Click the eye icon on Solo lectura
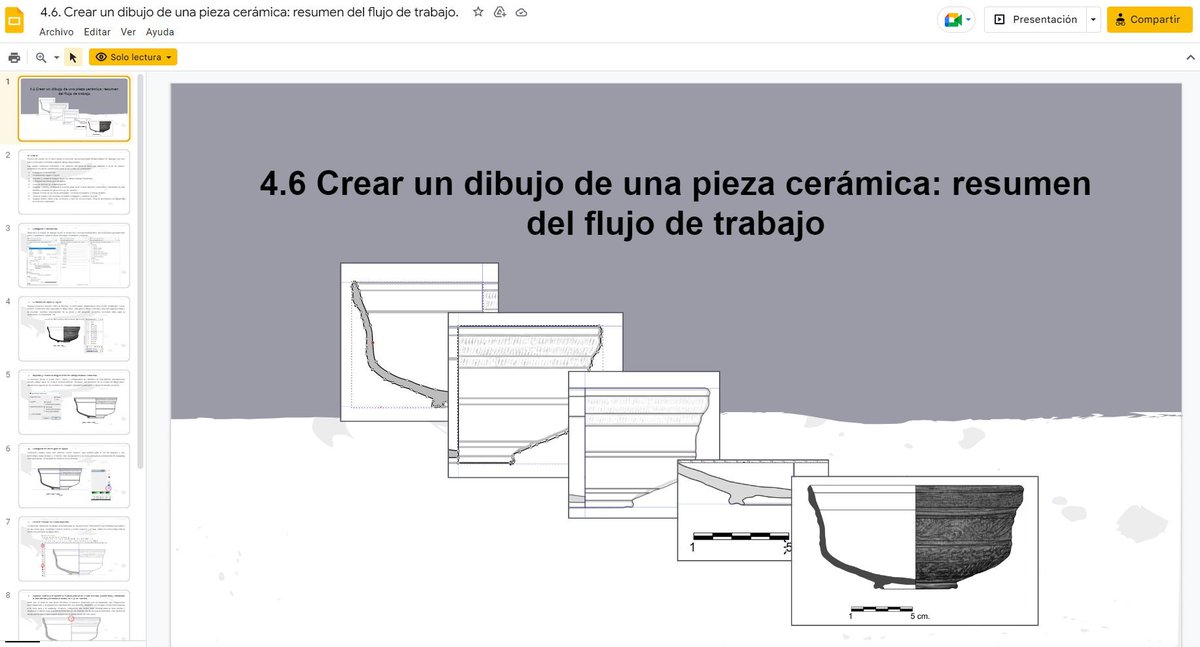Viewport: 1200px width, 647px height. coord(102,57)
